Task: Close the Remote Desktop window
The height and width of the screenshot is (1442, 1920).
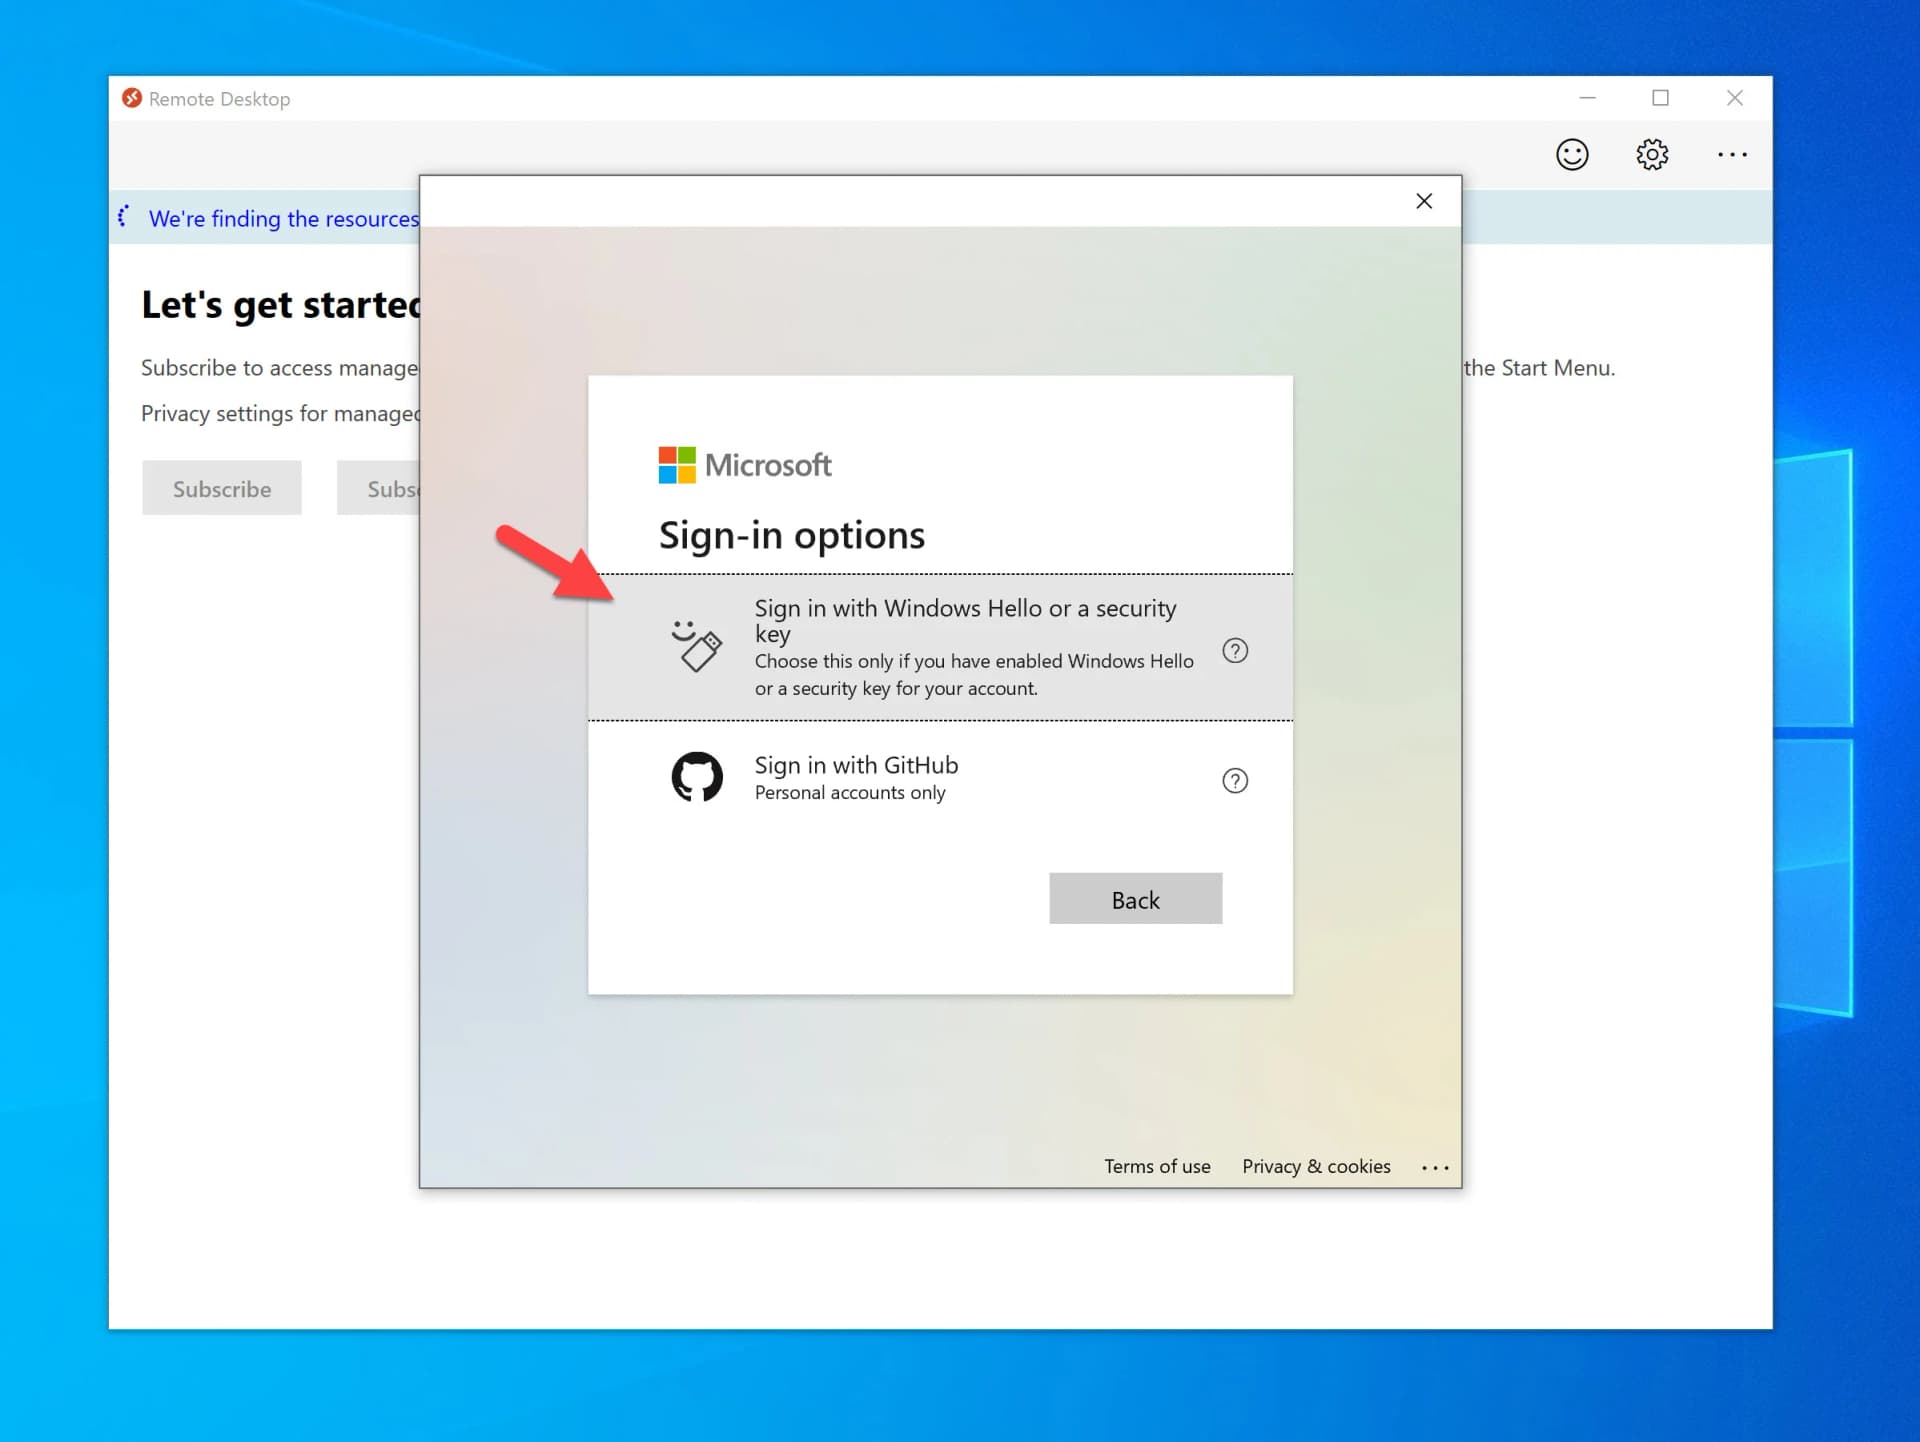Action: pos(1735,98)
